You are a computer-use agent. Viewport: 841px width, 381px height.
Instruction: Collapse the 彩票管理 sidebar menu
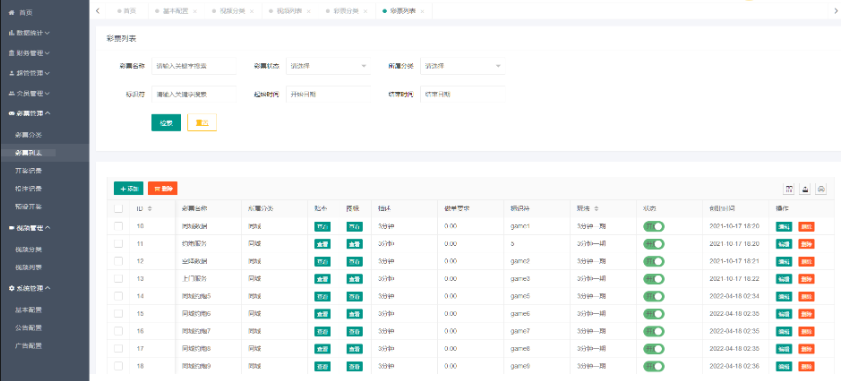click(x=45, y=113)
